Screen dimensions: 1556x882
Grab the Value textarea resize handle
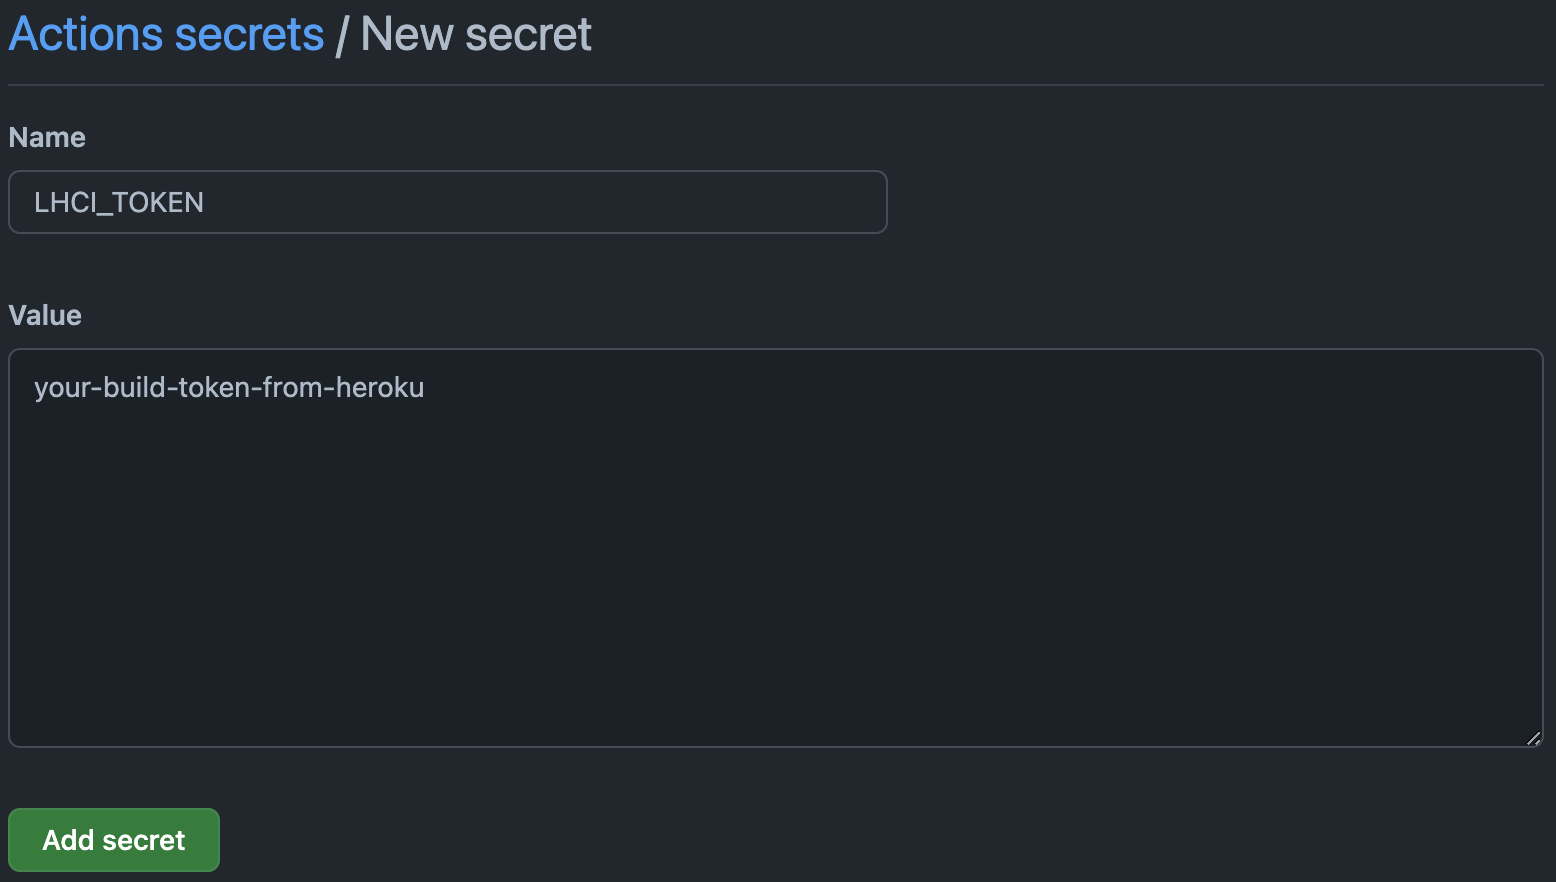coord(1533,738)
